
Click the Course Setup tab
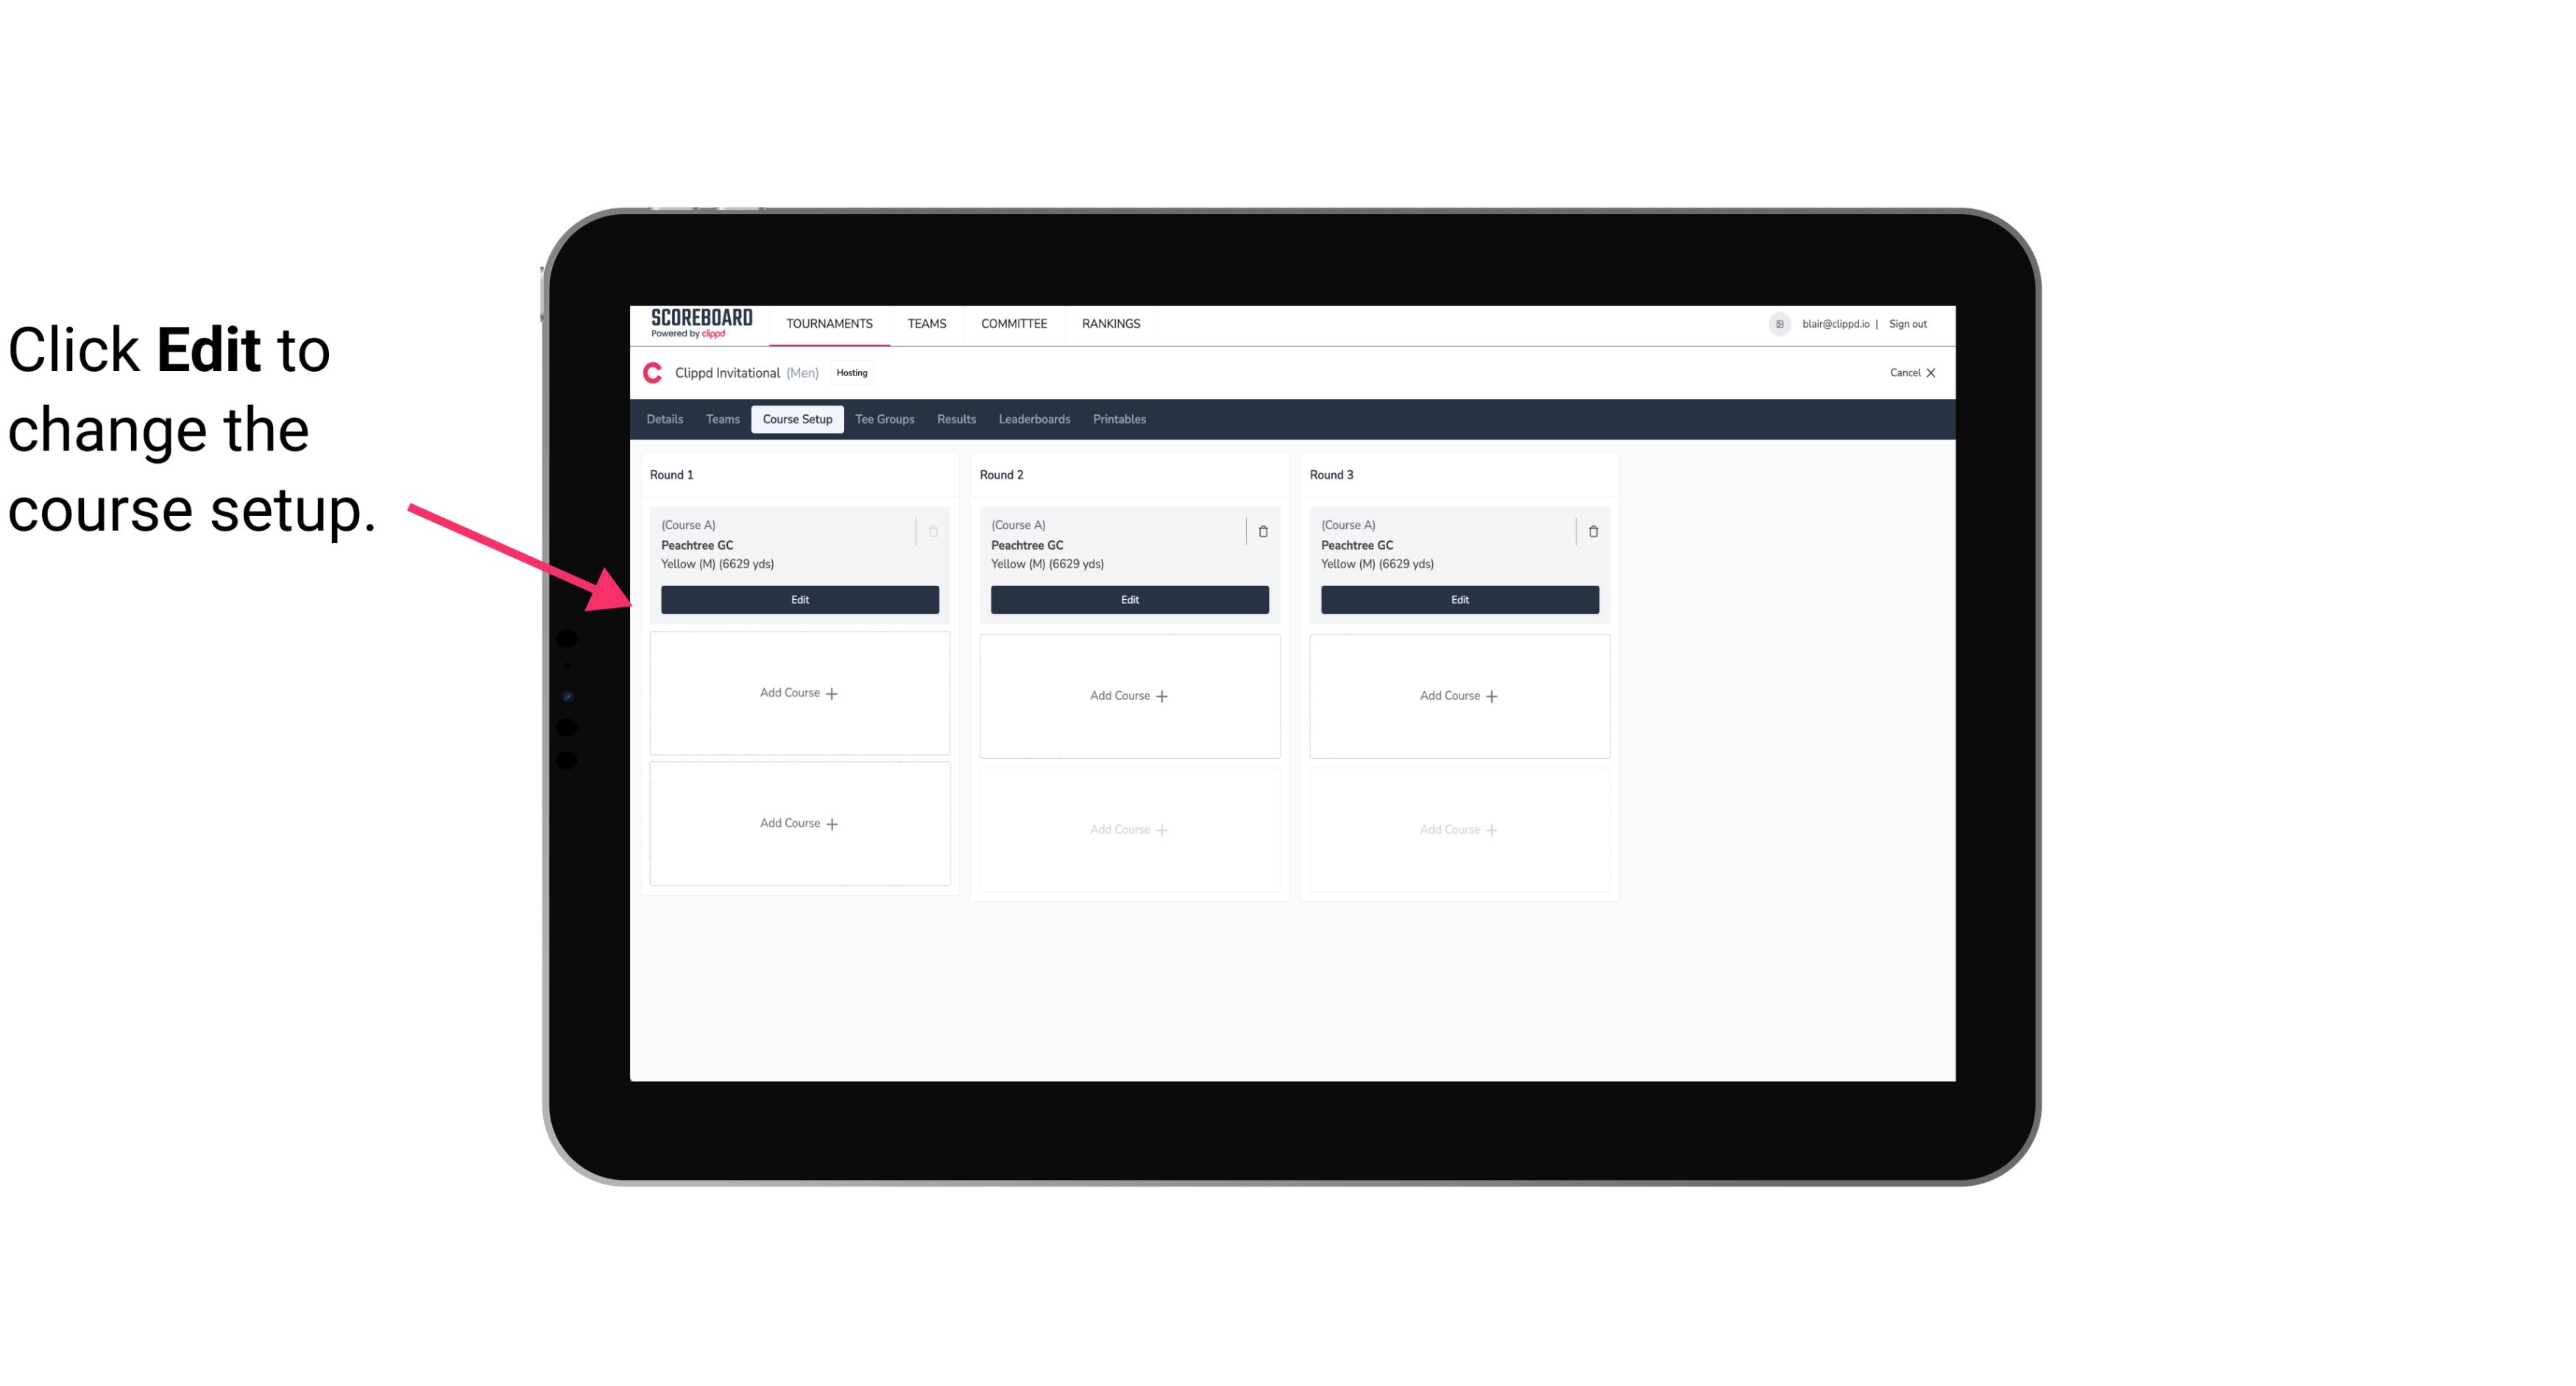[796, 418]
